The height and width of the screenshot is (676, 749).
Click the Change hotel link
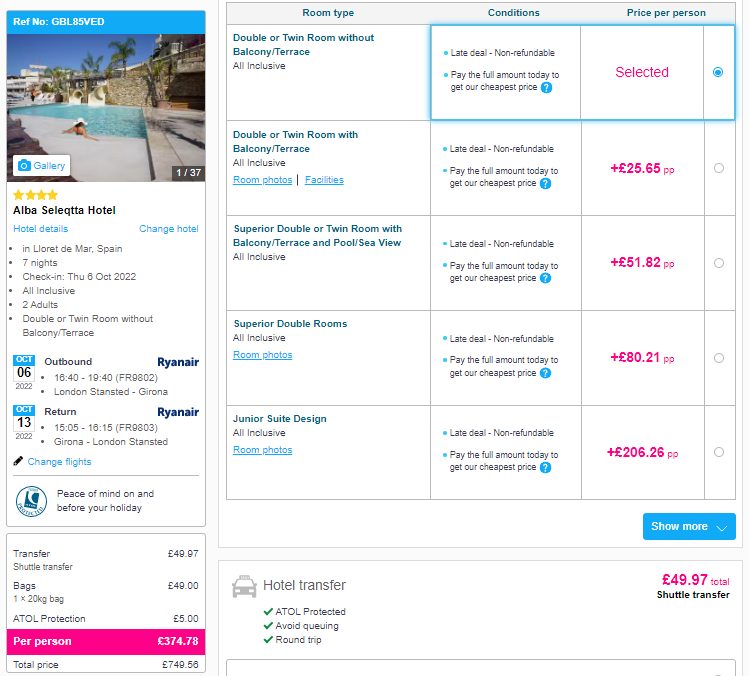pyautogui.click(x=169, y=229)
